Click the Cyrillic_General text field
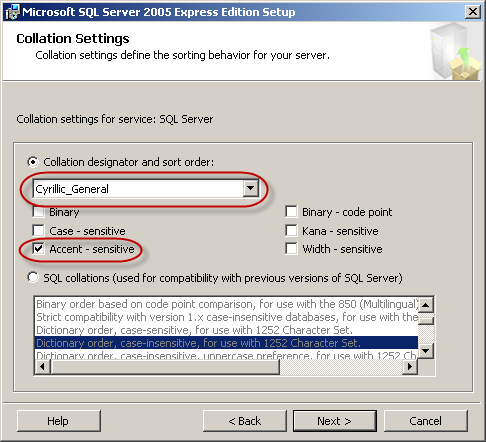This screenshot has height=442, width=486. (x=139, y=189)
